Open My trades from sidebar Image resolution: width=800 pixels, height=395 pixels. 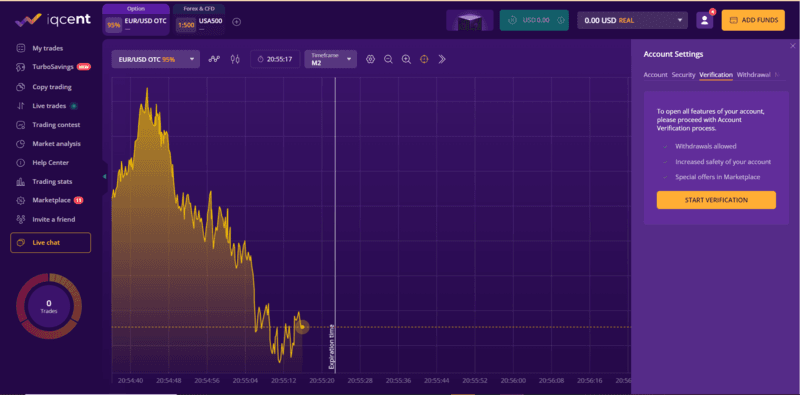(x=47, y=48)
